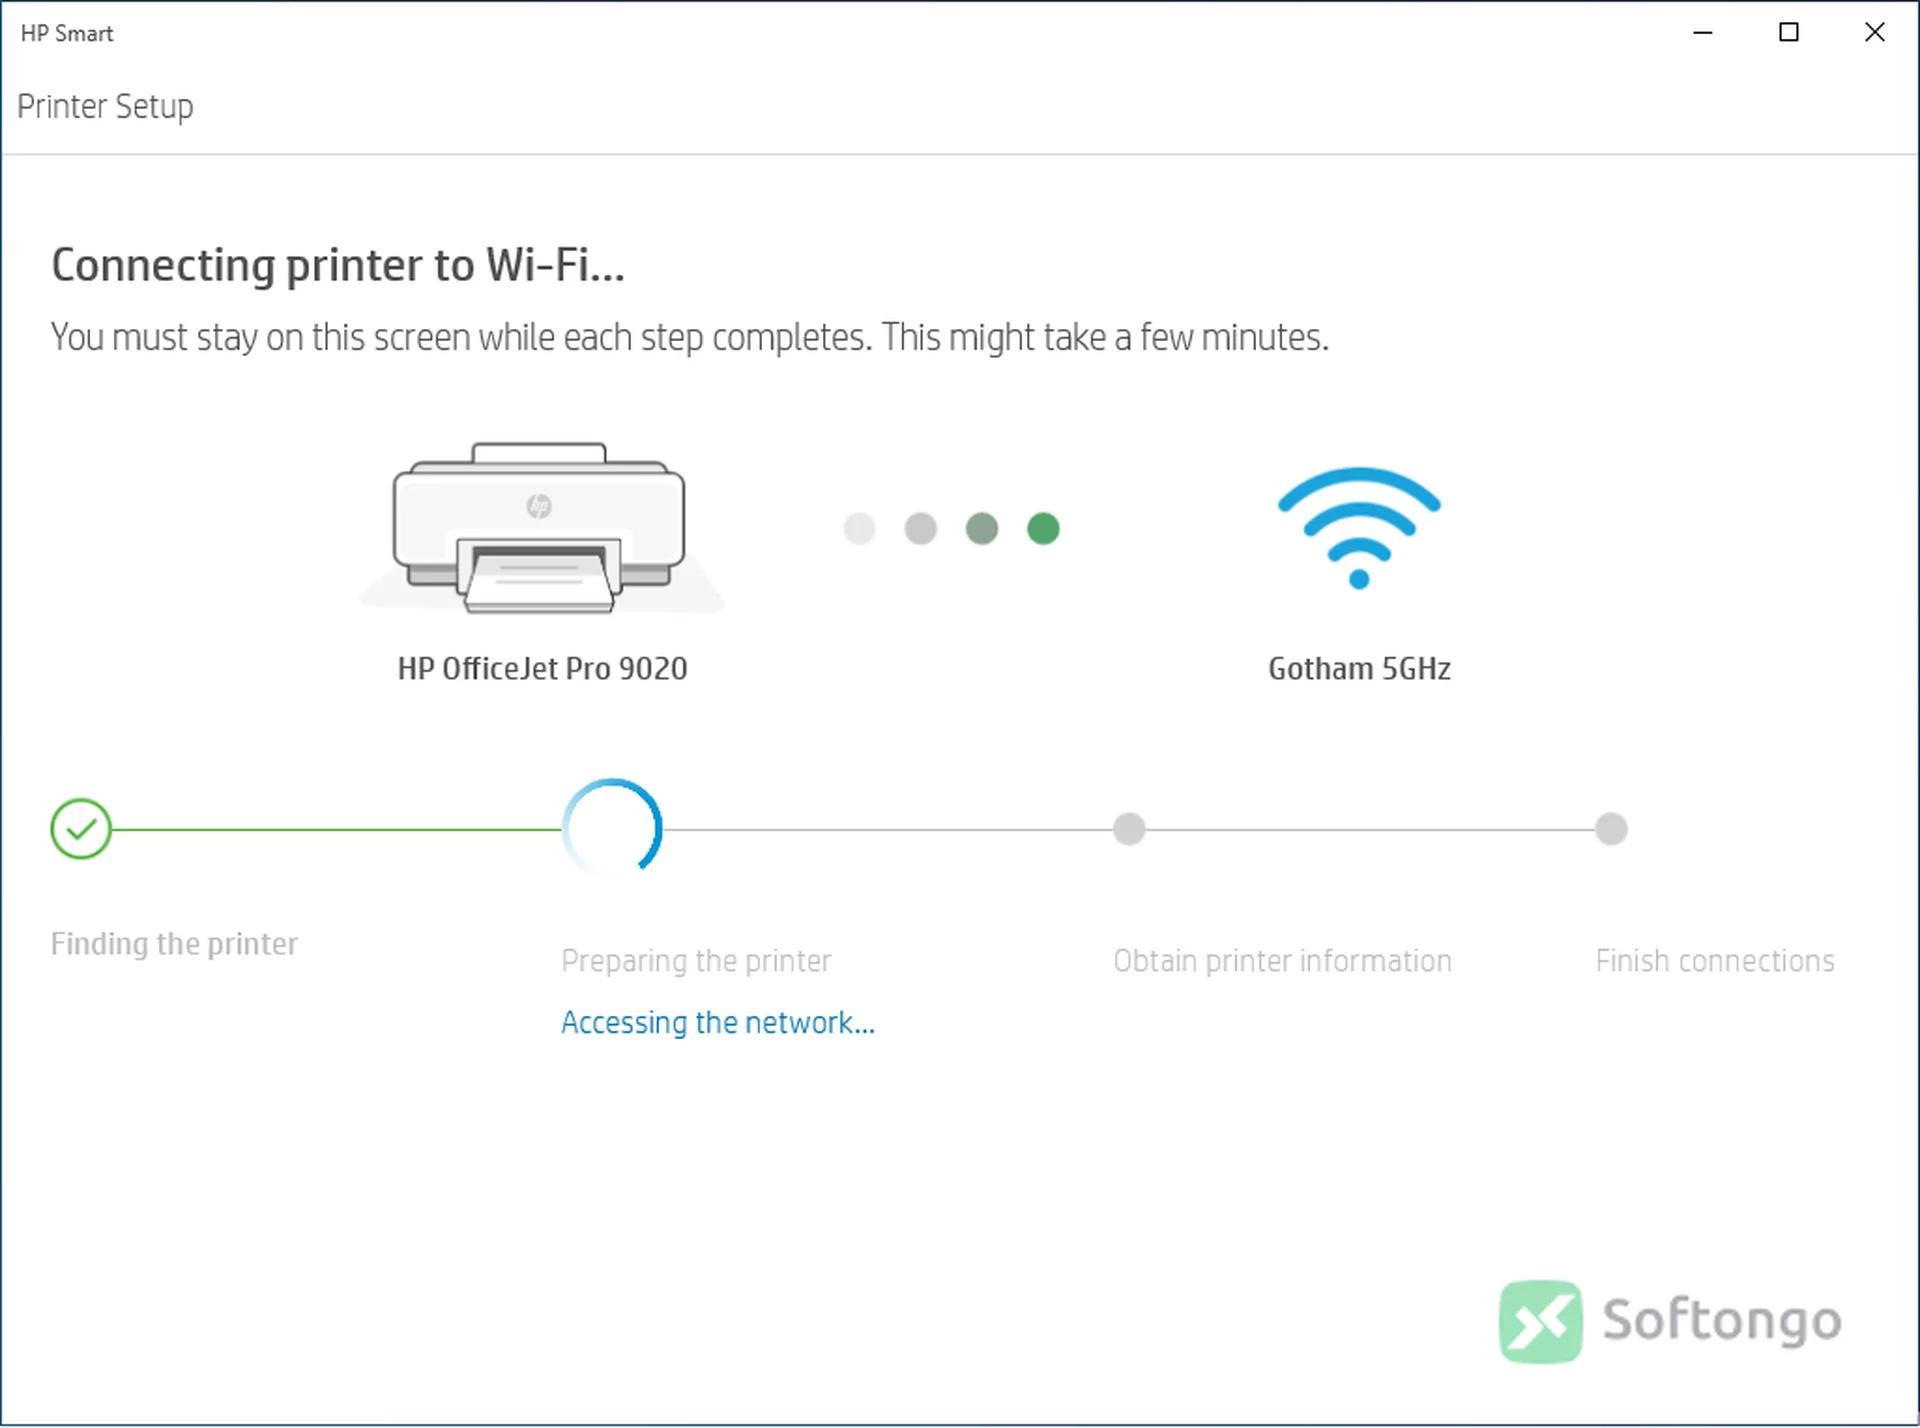Click the Connecting printer to Wi-Fi heading
The image size is (1920, 1428).
(338, 265)
